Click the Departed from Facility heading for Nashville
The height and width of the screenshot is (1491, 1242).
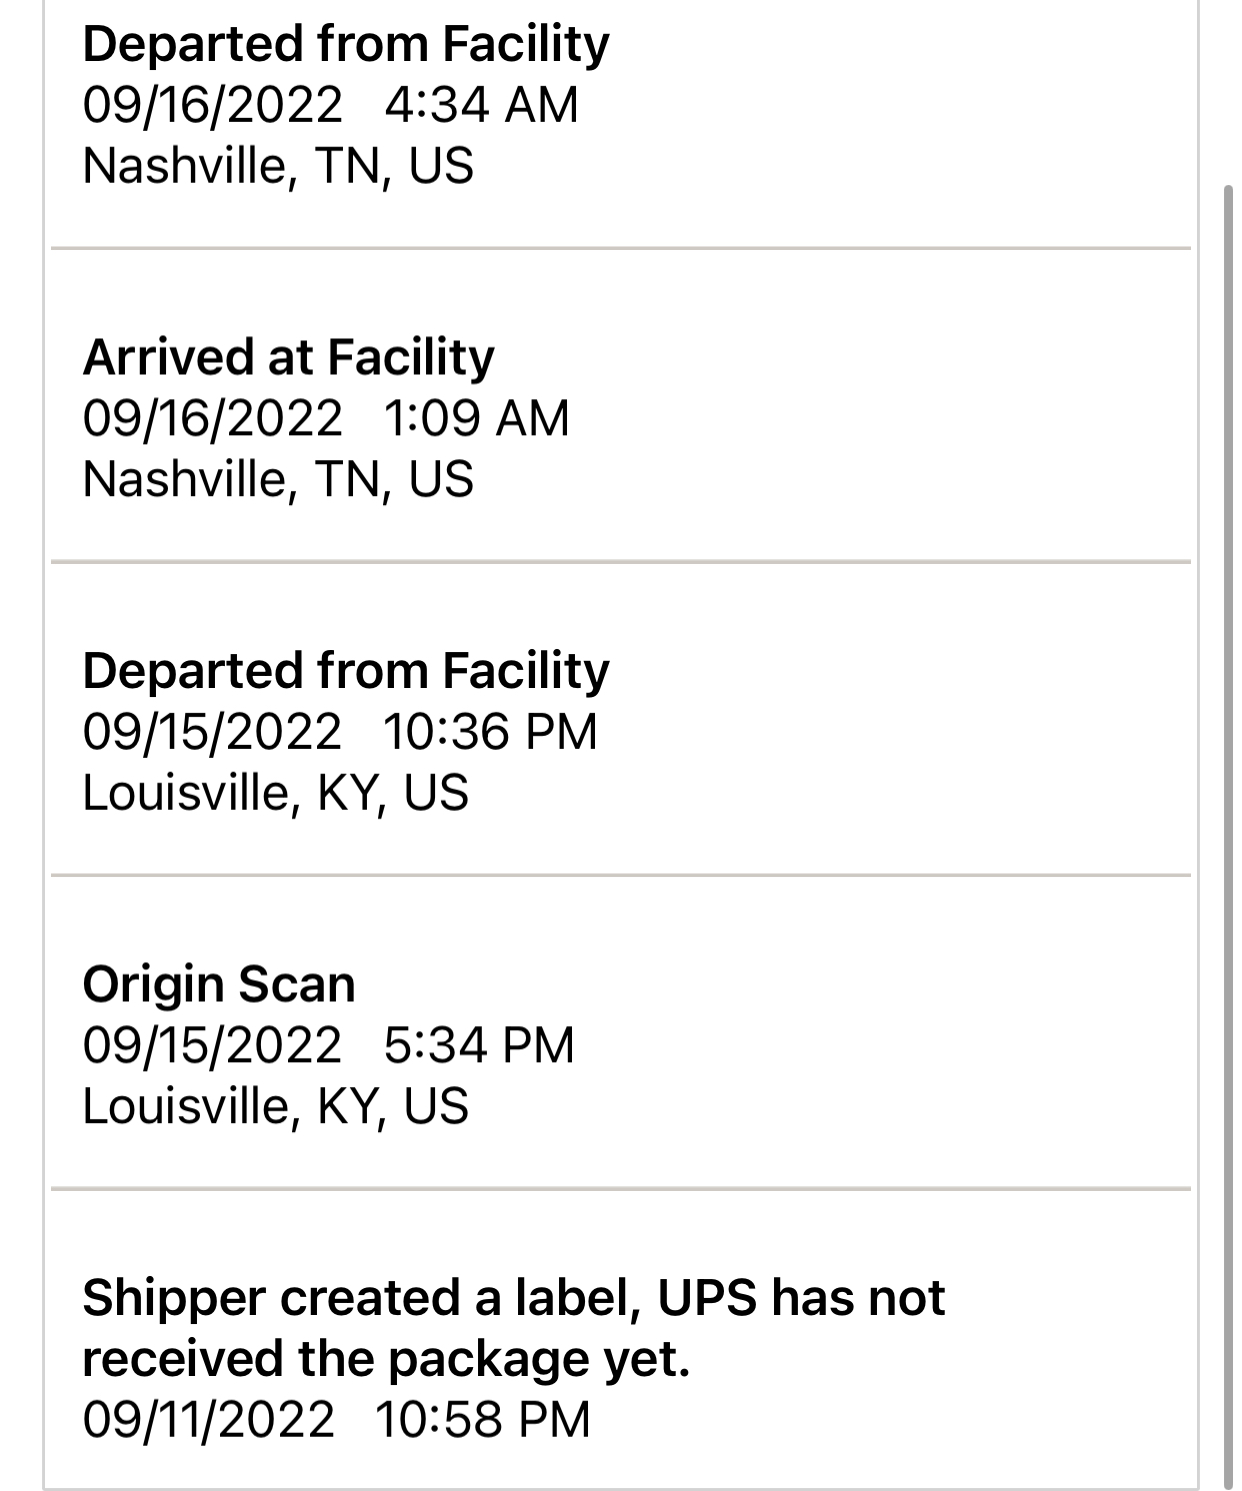345,45
